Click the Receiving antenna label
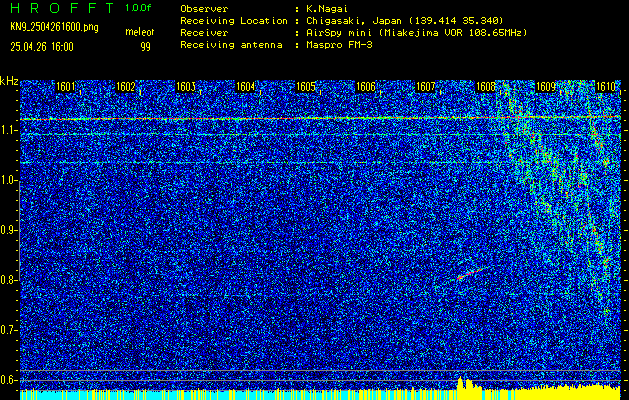The width and height of the screenshot is (629, 400). point(231,45)
